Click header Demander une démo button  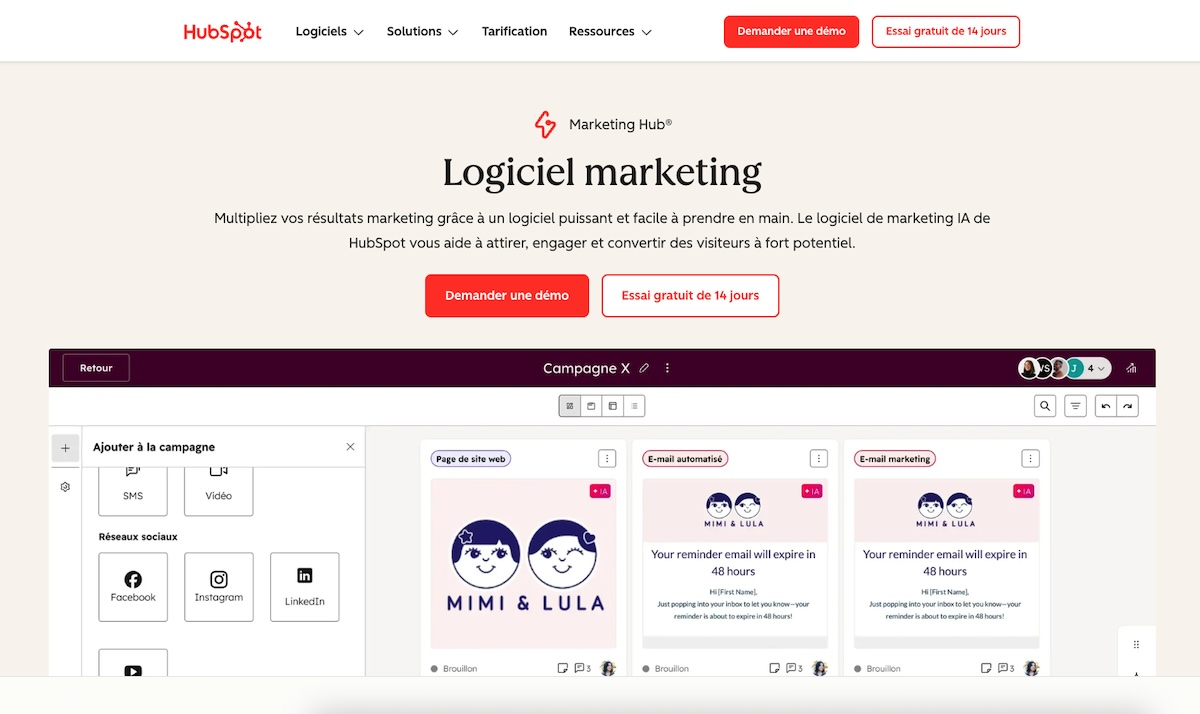[791, 31]
